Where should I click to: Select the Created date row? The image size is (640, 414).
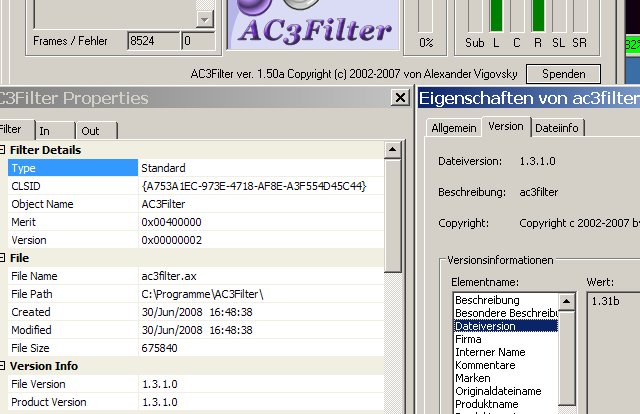coord(196,312)
